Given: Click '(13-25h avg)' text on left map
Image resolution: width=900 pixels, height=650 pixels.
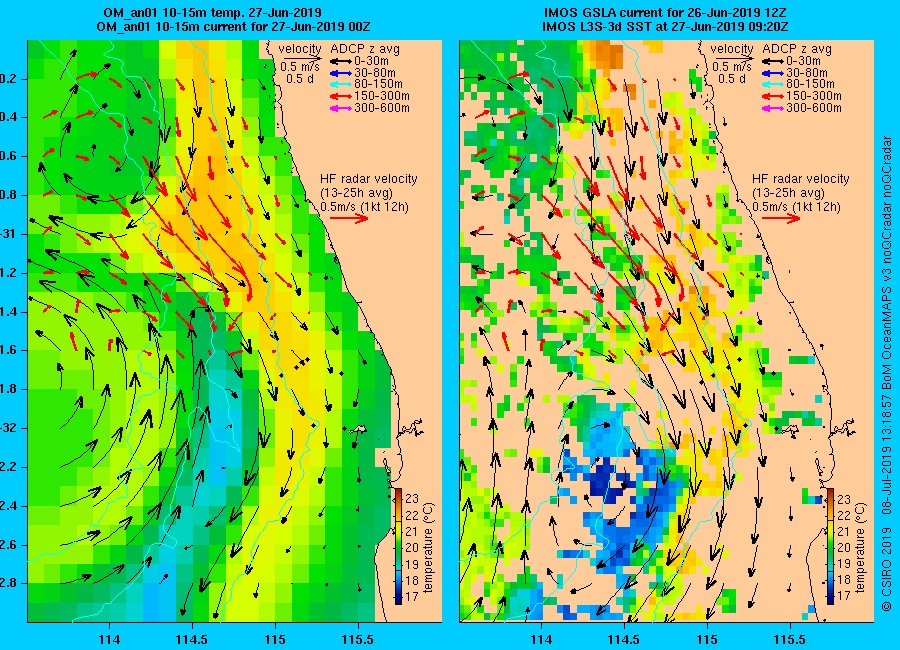Looking at the screenshot, I should [356, 193].
